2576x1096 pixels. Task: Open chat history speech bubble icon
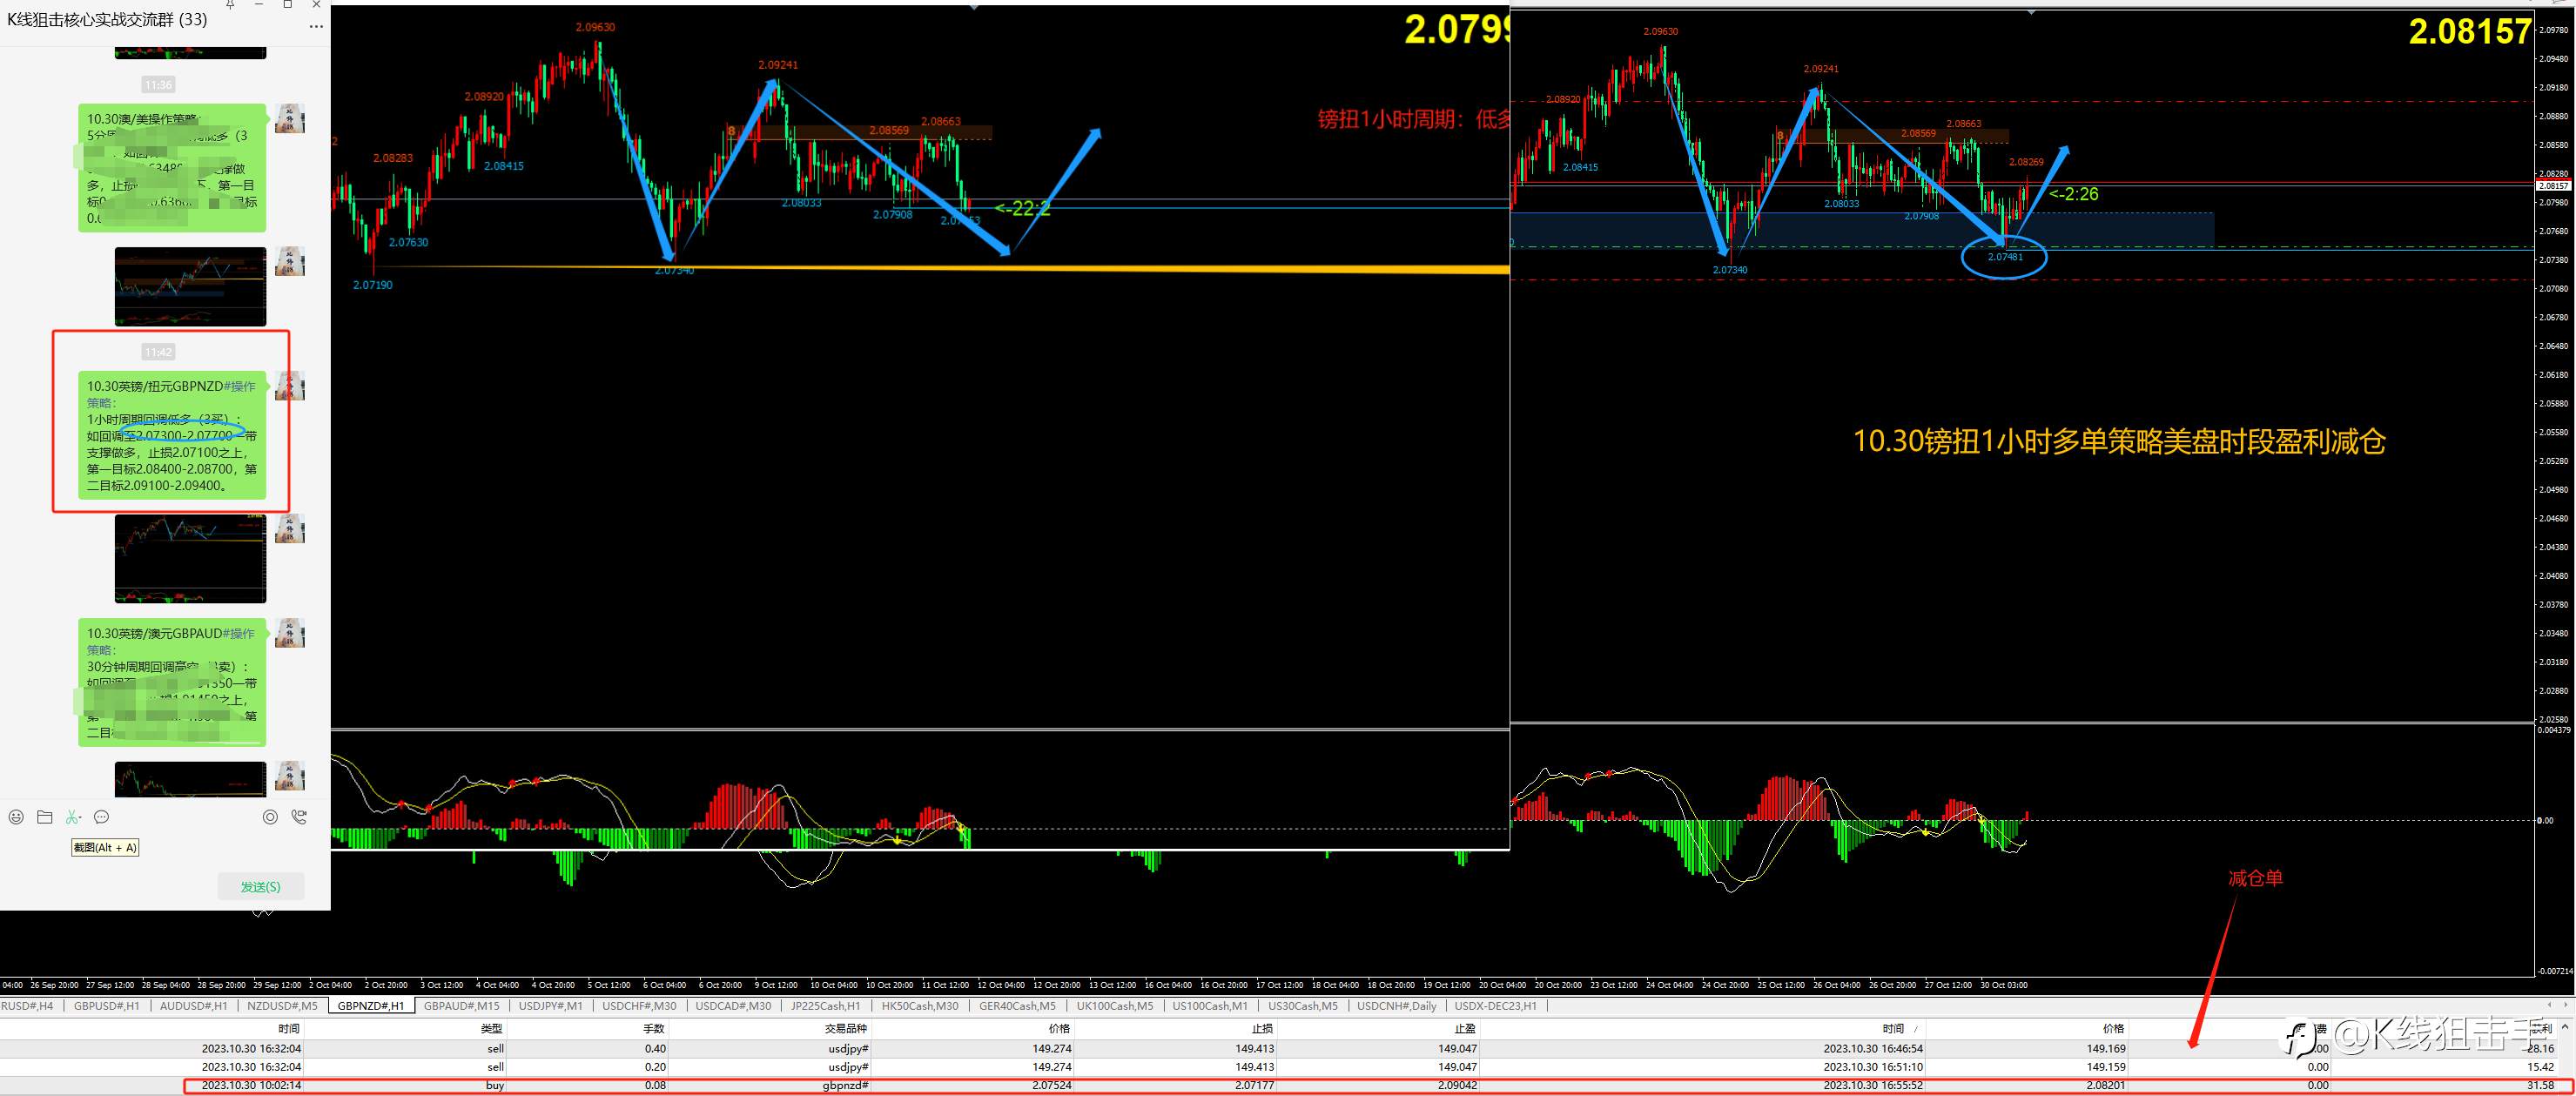[x=101, y=817]
